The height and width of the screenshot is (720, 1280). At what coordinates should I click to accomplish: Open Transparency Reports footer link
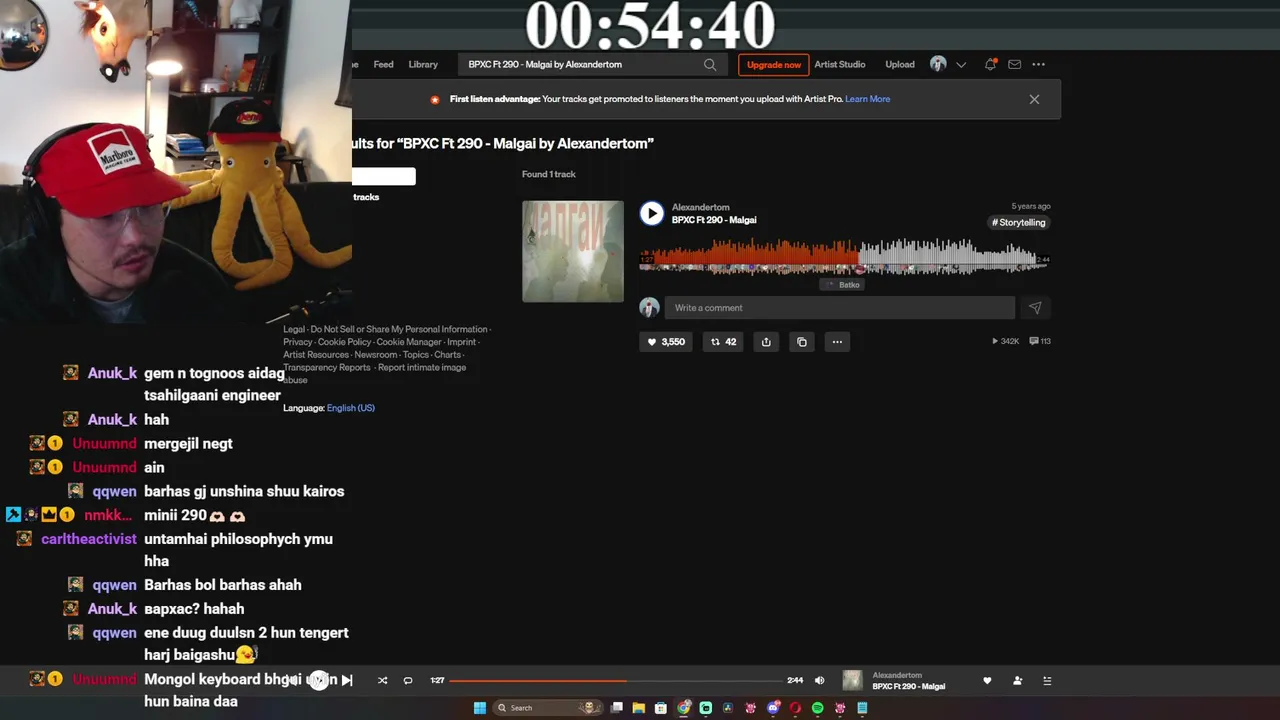(327, 368)
